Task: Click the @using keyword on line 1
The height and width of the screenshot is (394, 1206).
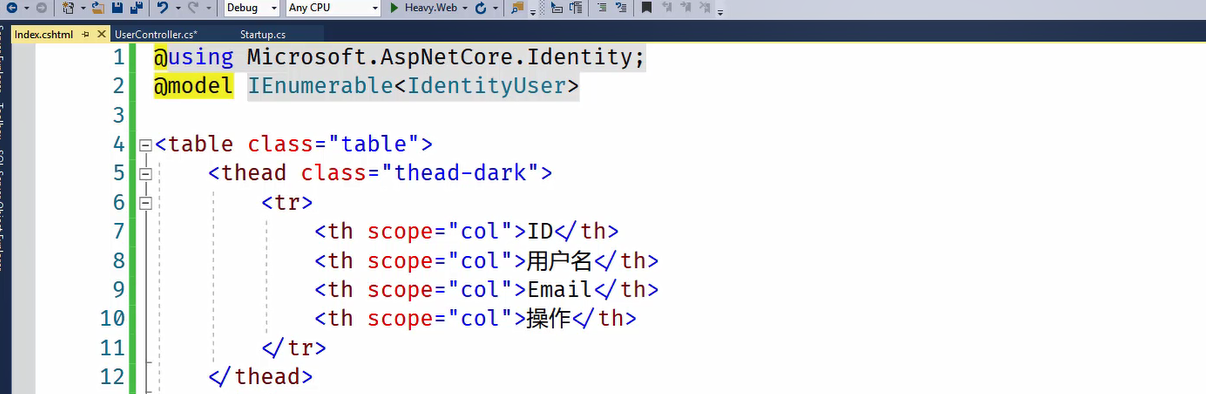Action: [194, 57]
